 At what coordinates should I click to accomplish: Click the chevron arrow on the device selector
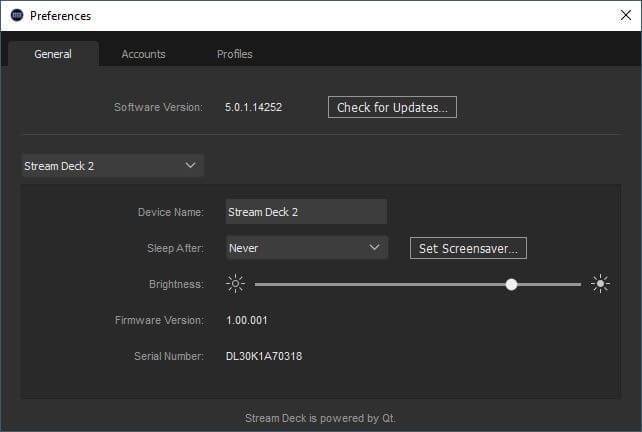(190, 165)
